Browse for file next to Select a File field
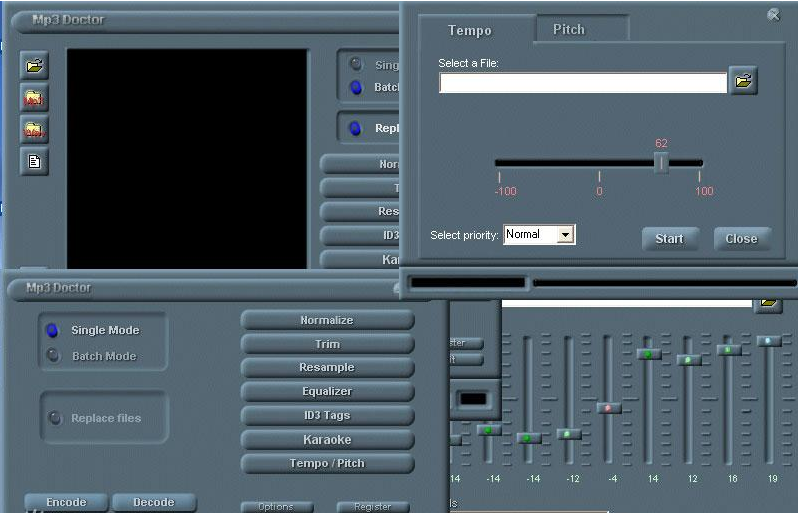Viewport: 798px width, 513px height. pyautogui.click(x=743, y=80)
